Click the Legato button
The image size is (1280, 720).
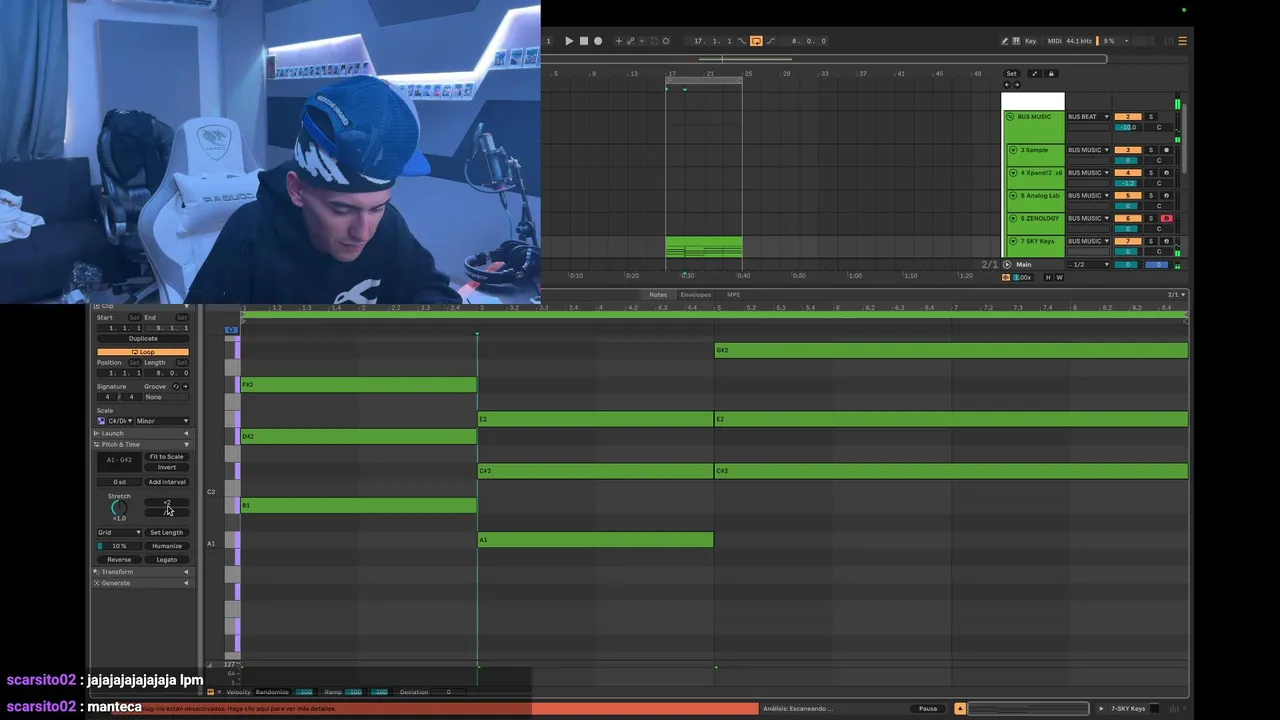(x=167, y=559)
